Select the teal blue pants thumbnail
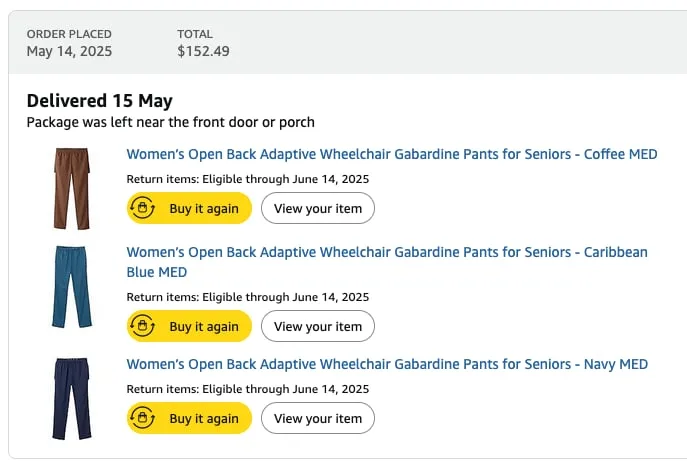The image size is (687, 465). coord(71,287)
